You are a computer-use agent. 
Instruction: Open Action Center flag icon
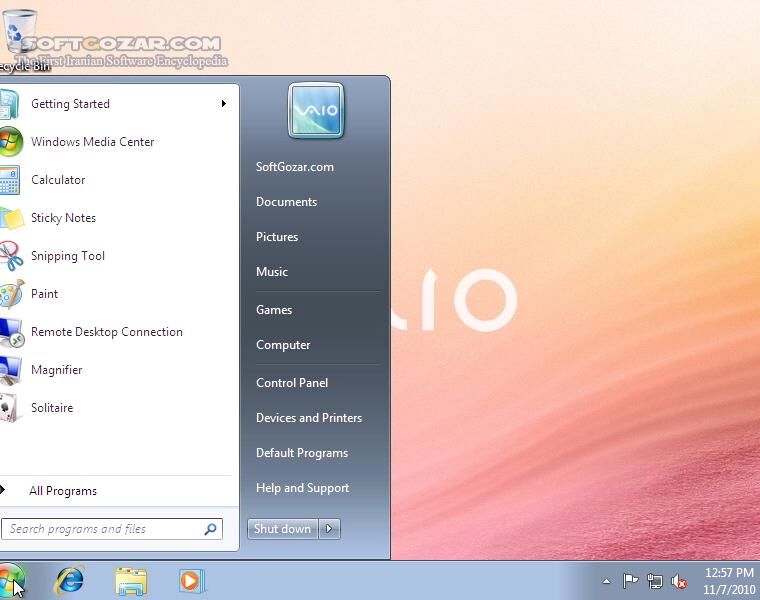pos(630,581)
